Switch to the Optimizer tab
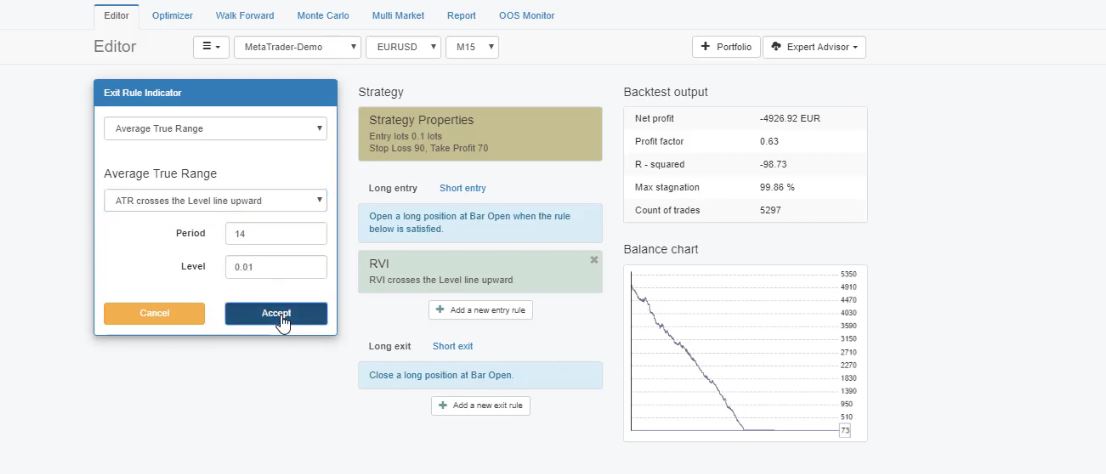 172,16
